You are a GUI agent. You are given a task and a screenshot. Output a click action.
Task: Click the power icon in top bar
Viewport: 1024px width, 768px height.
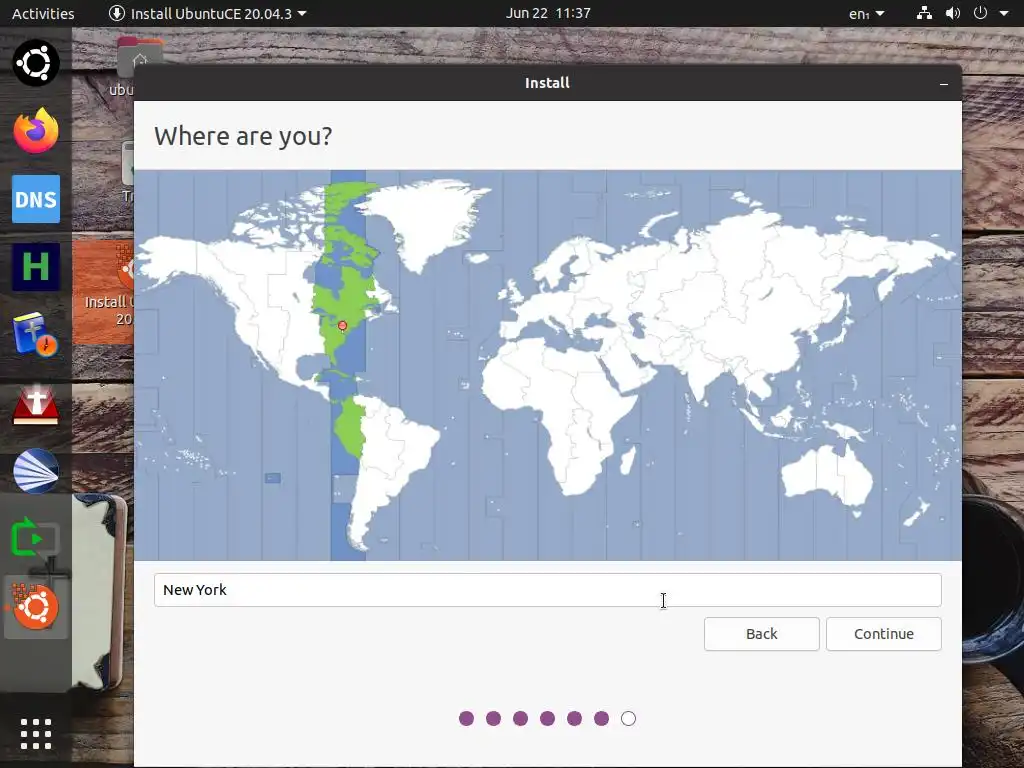(x=980, y=13)
